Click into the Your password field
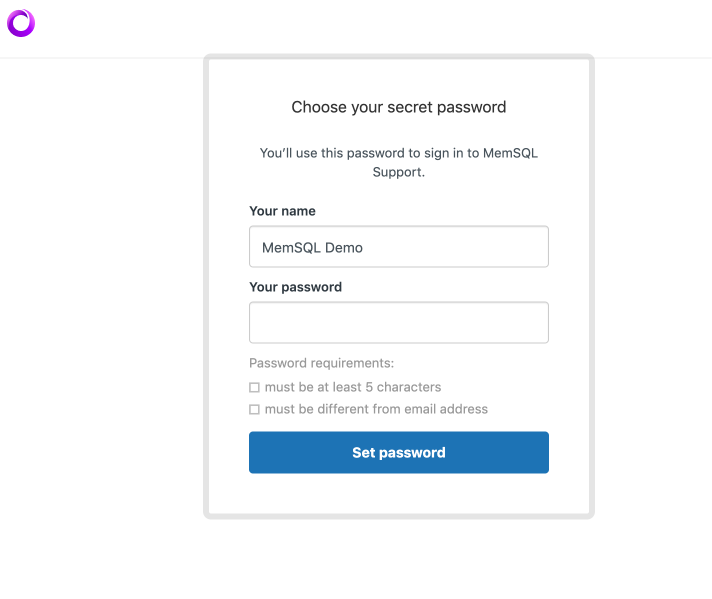This screenshot has height=599, width=712. tap(398, 323)
